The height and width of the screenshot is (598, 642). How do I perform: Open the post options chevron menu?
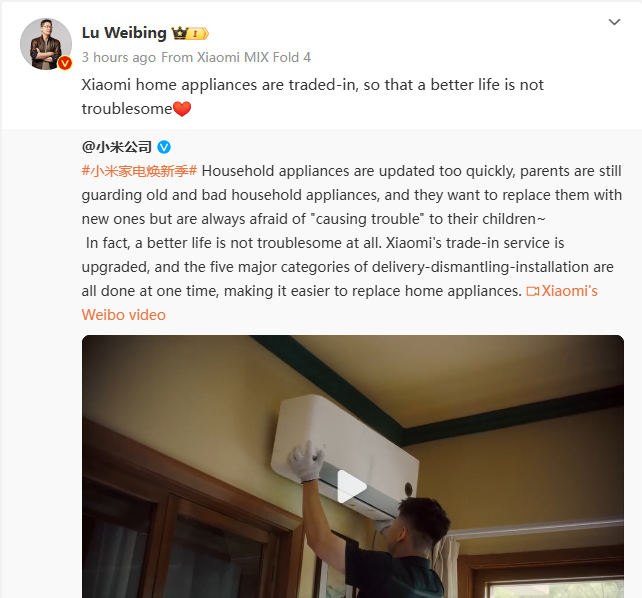coord(614,22)
